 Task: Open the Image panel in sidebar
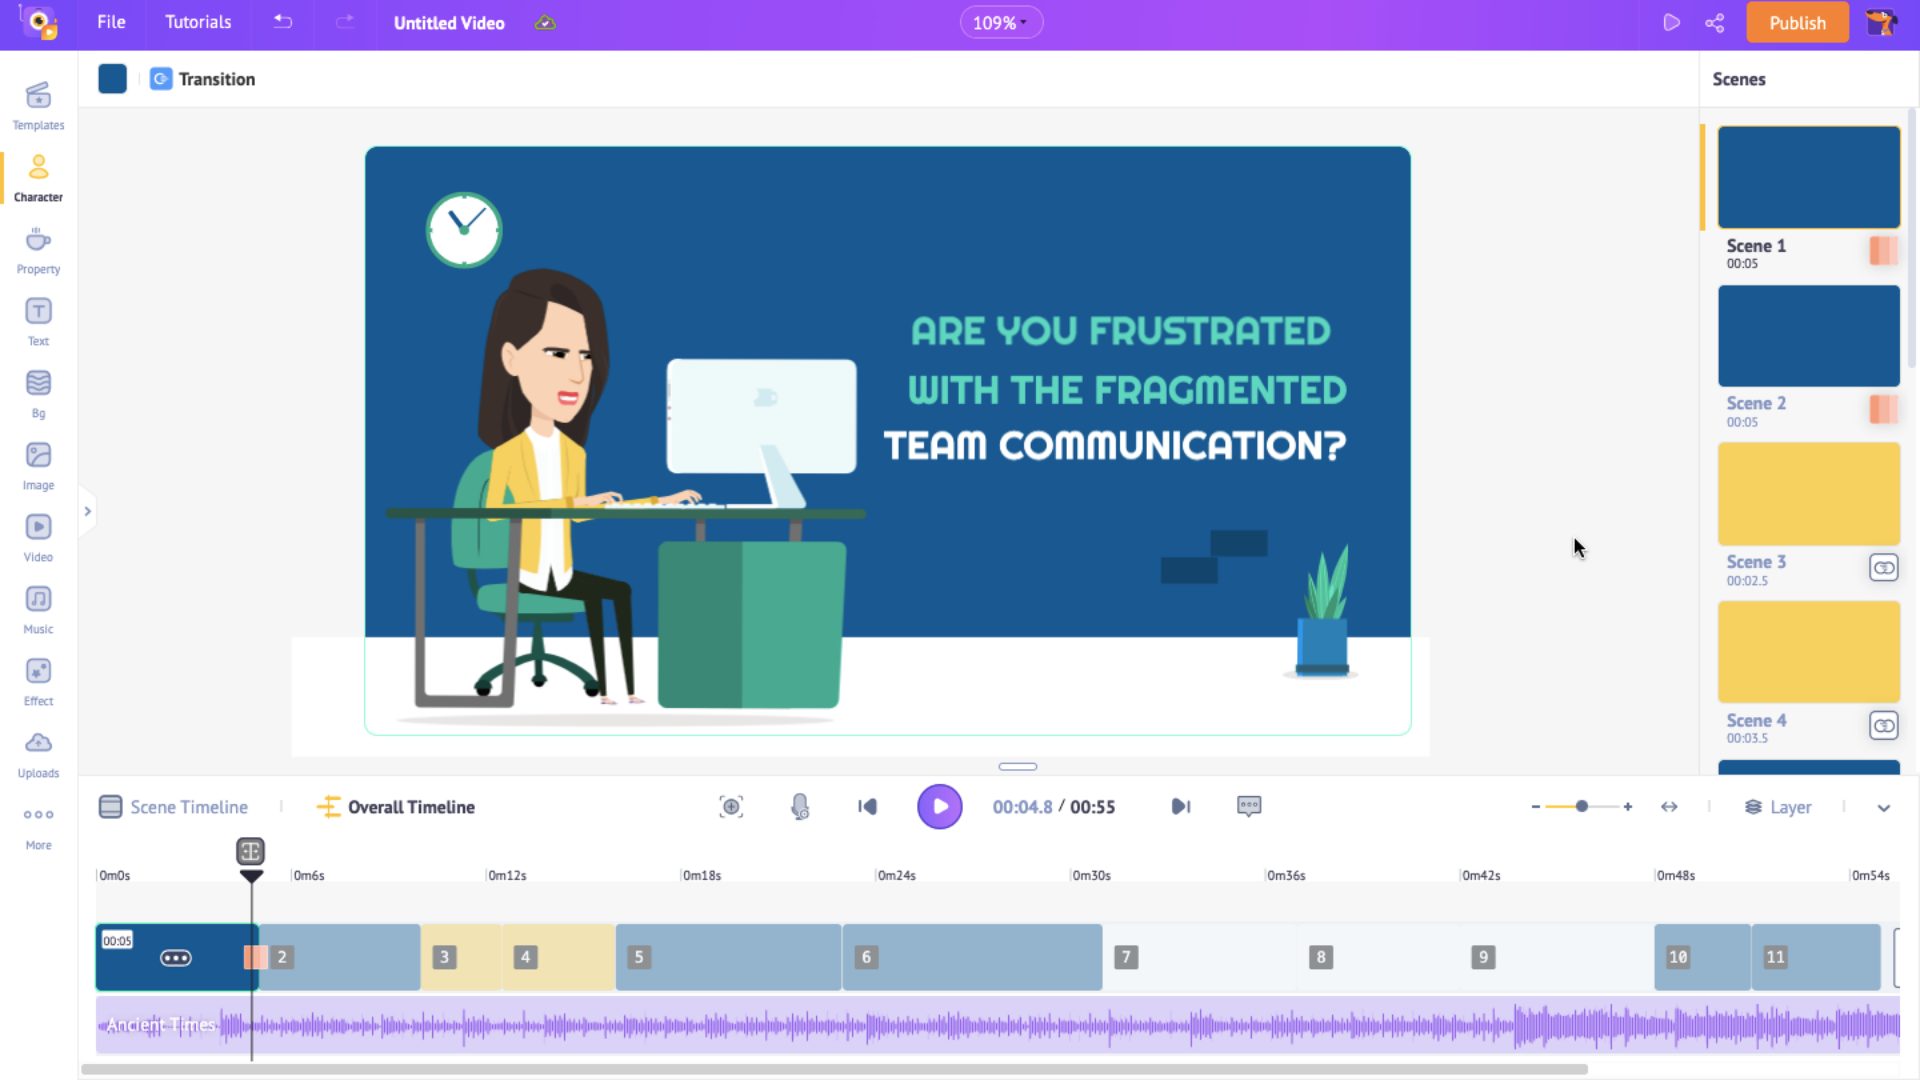click(38, 465)
